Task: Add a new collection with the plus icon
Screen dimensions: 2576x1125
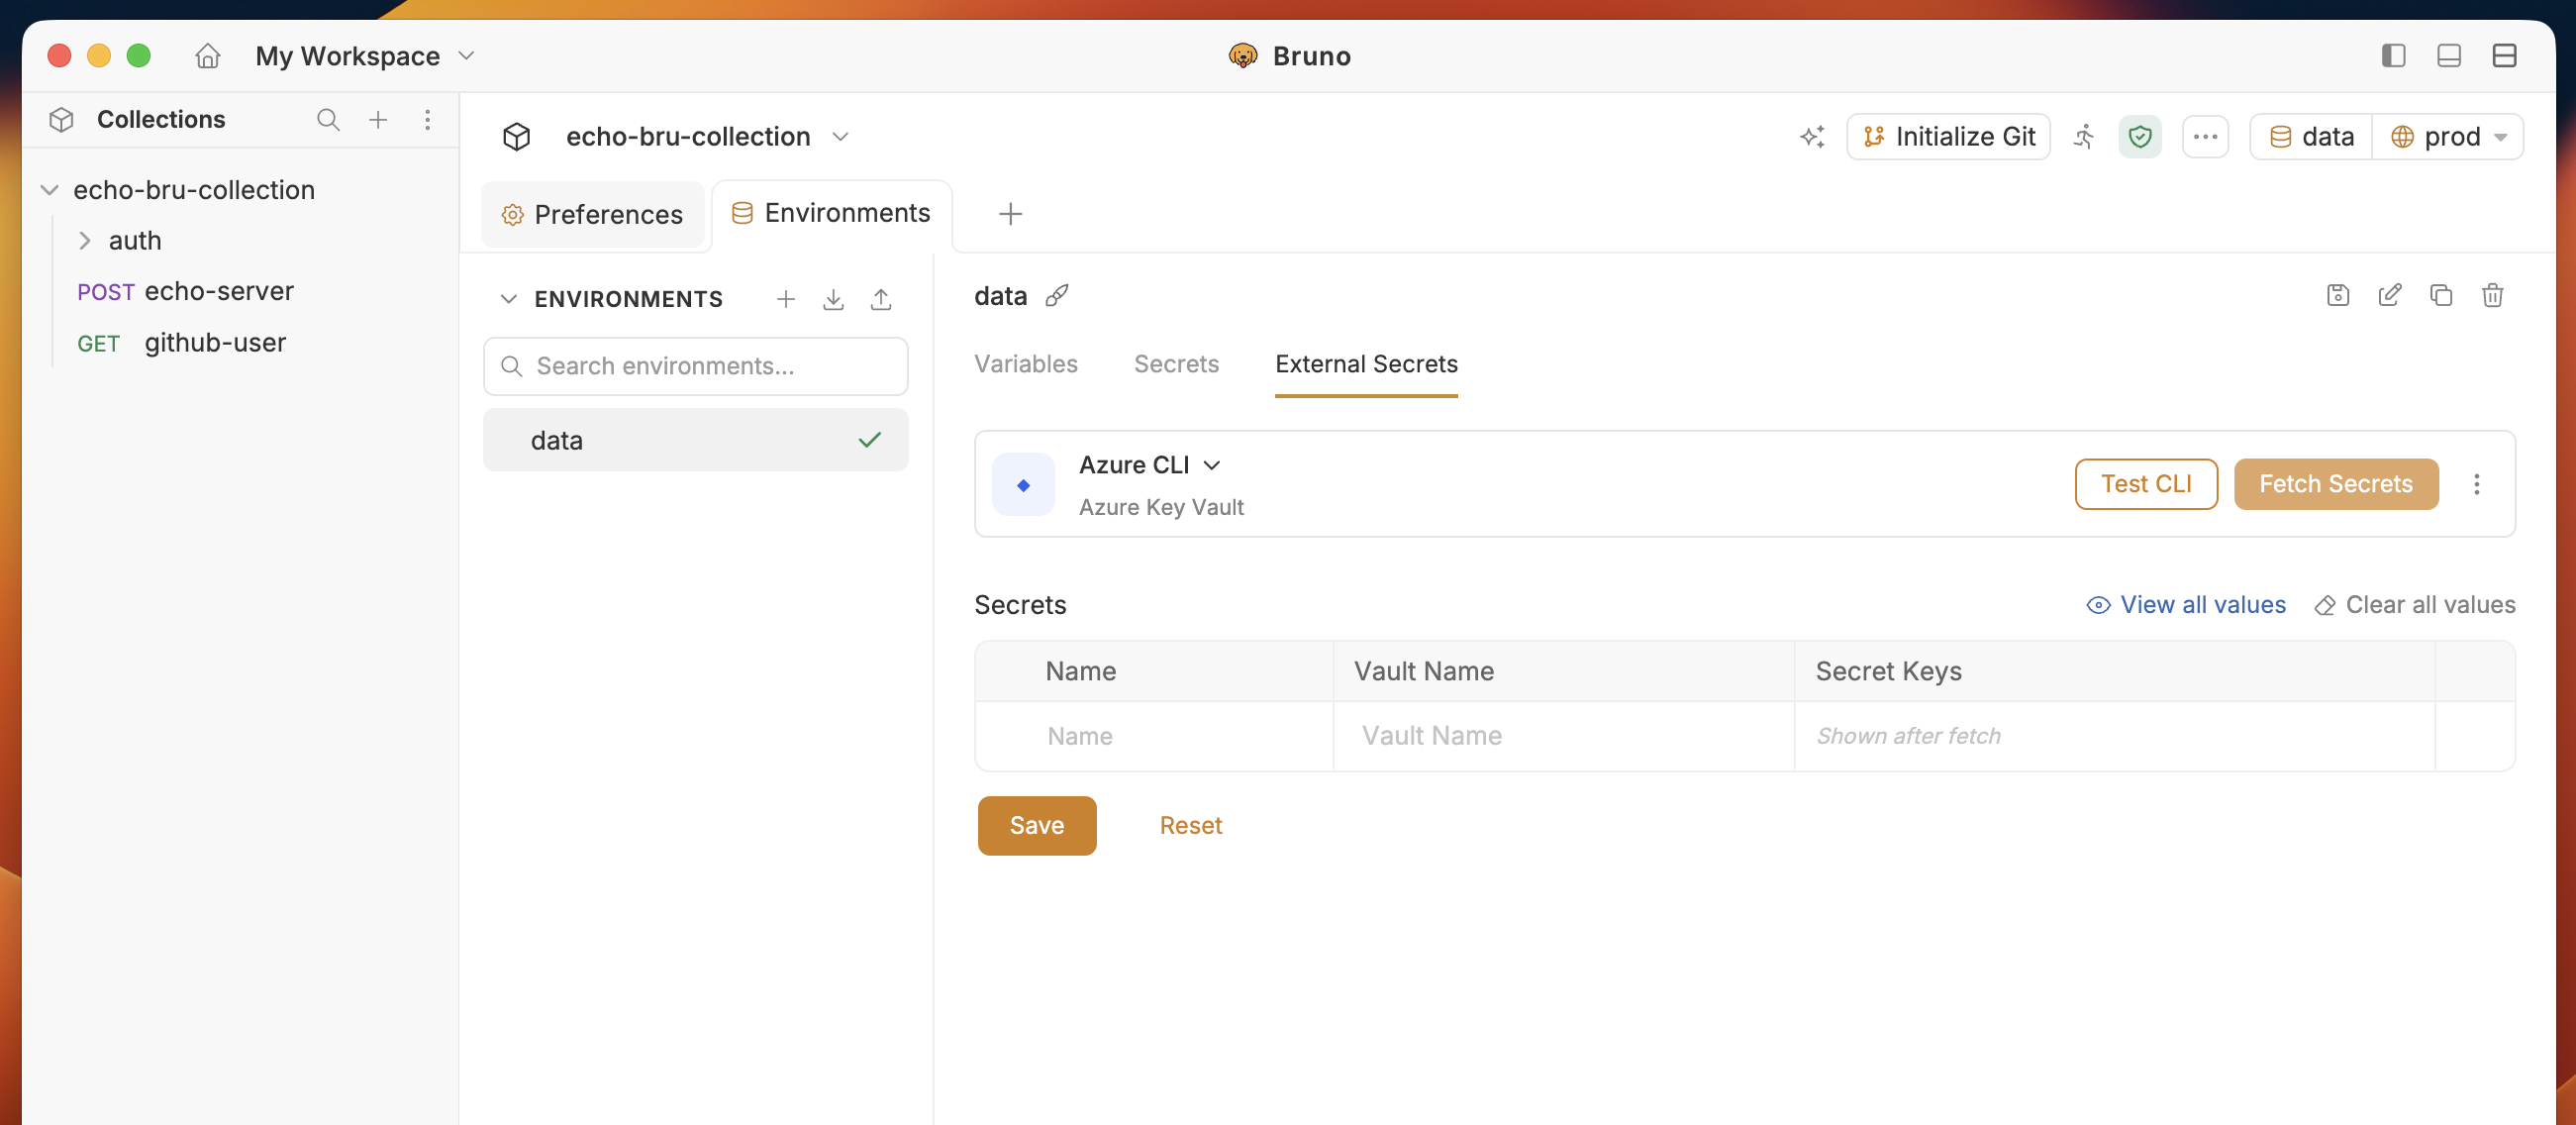Action: click(378, 120)
